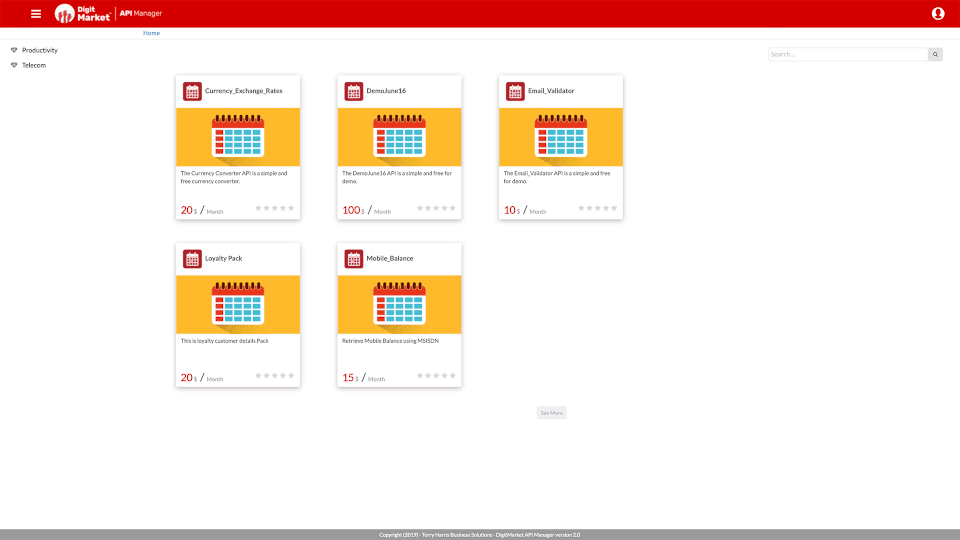Screen dimensions: 960x540
Task: Rate DemoJune16 using its star rating
Action: point(436,208)
